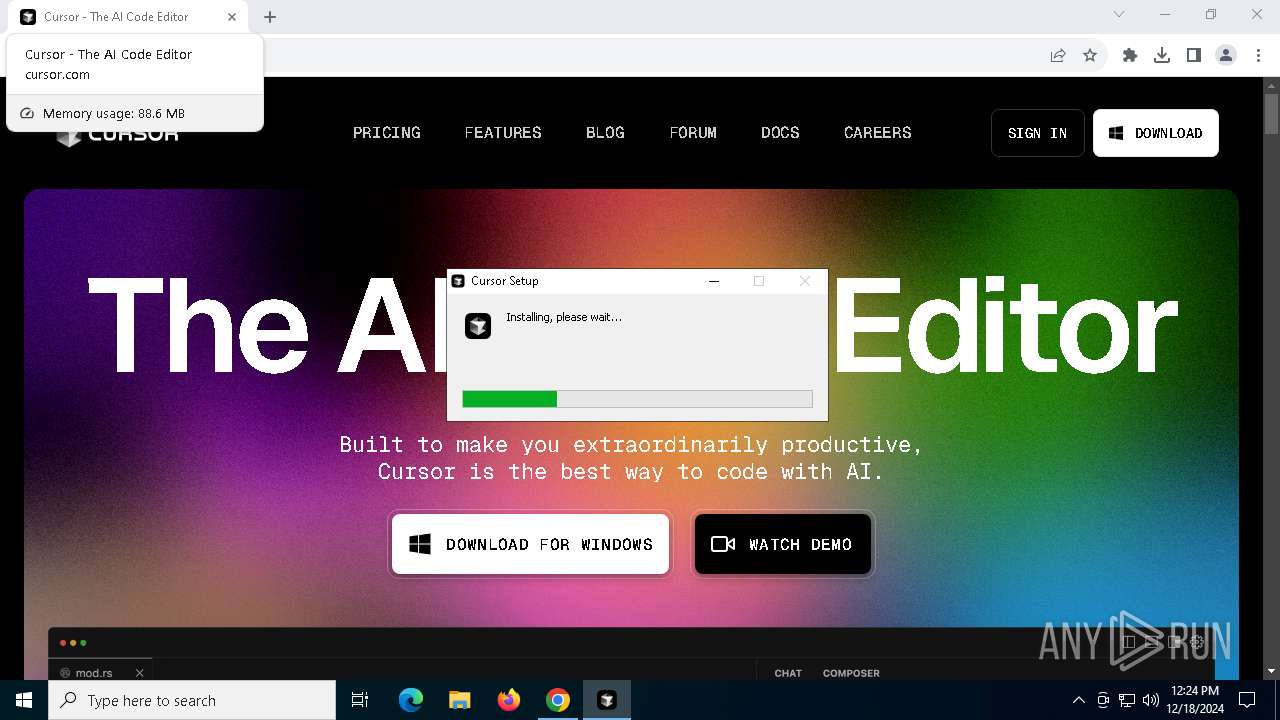The height and width of the screenshot is (720, 1280).
Task: Toggle Chrome side panel icon
Action: tap(1194, 56)
